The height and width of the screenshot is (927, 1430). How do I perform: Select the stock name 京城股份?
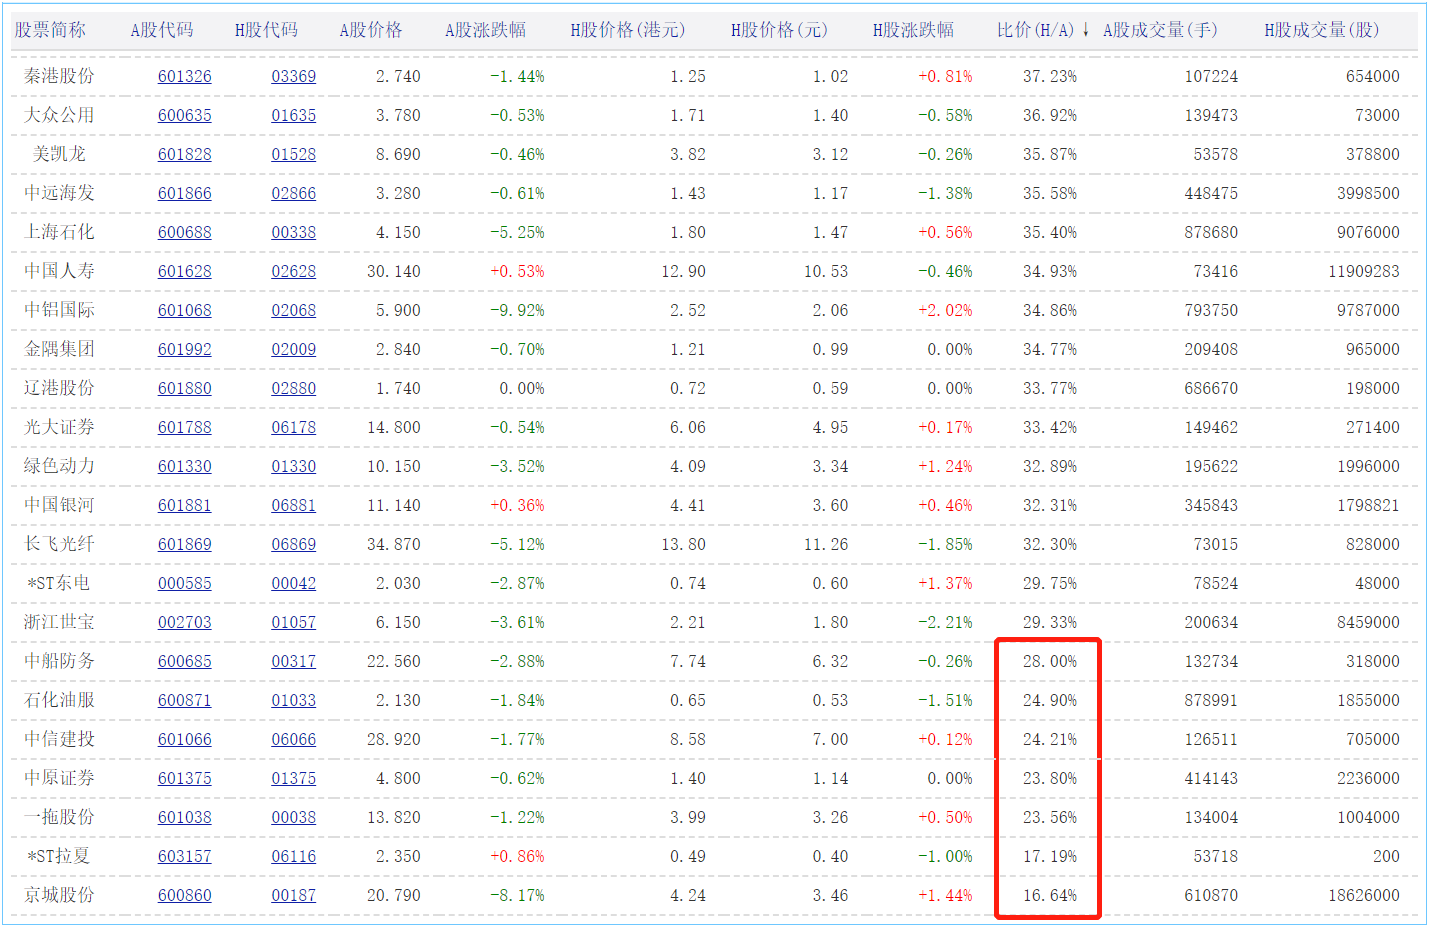(x=59, y=895)
